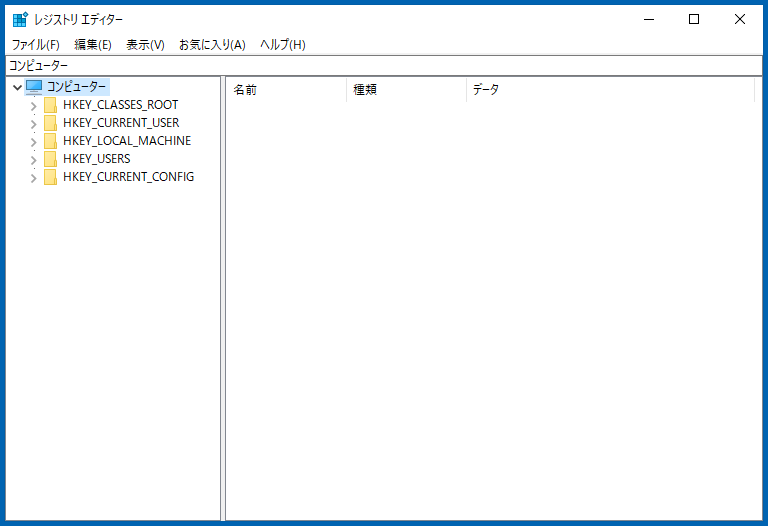Open the お気に入り(A) menu
The image size is (768, 526).
click(x=212, y=45)
